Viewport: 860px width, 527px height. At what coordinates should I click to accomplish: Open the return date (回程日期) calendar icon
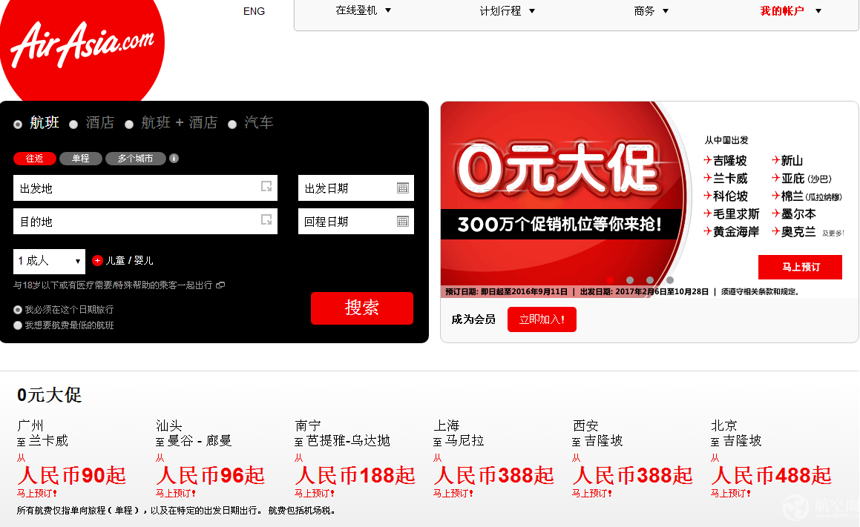click(402, 221)
